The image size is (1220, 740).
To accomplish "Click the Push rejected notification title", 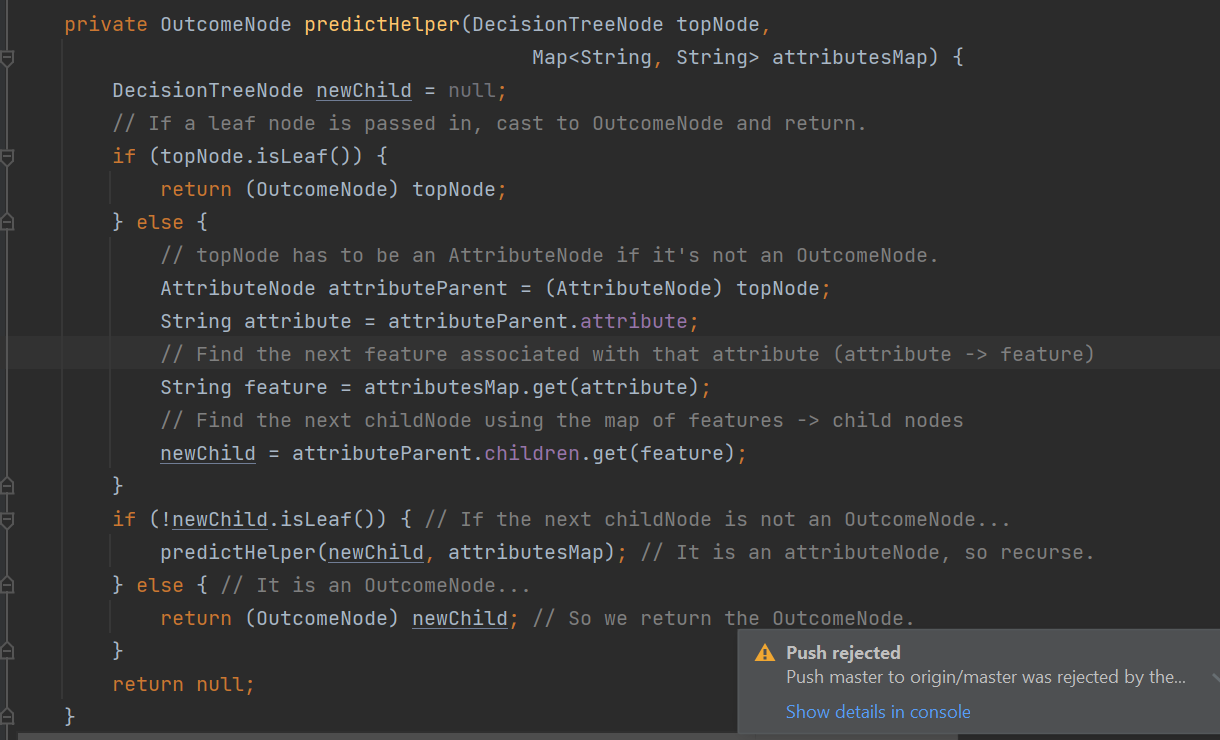I will (x=843, y=653).
